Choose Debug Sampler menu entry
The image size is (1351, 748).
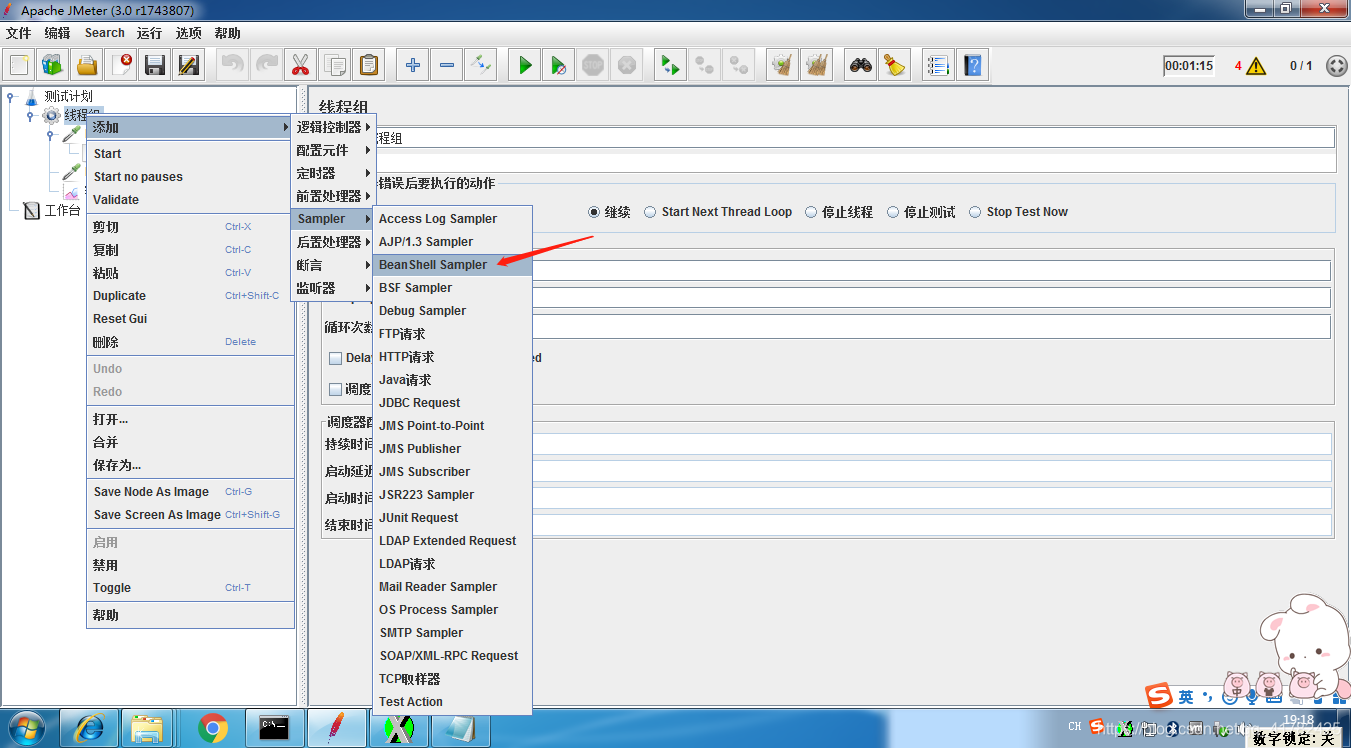click(x=452, y=311)
